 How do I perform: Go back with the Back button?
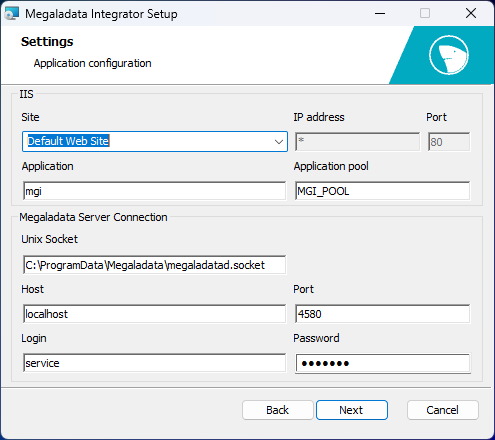point(278,410)
